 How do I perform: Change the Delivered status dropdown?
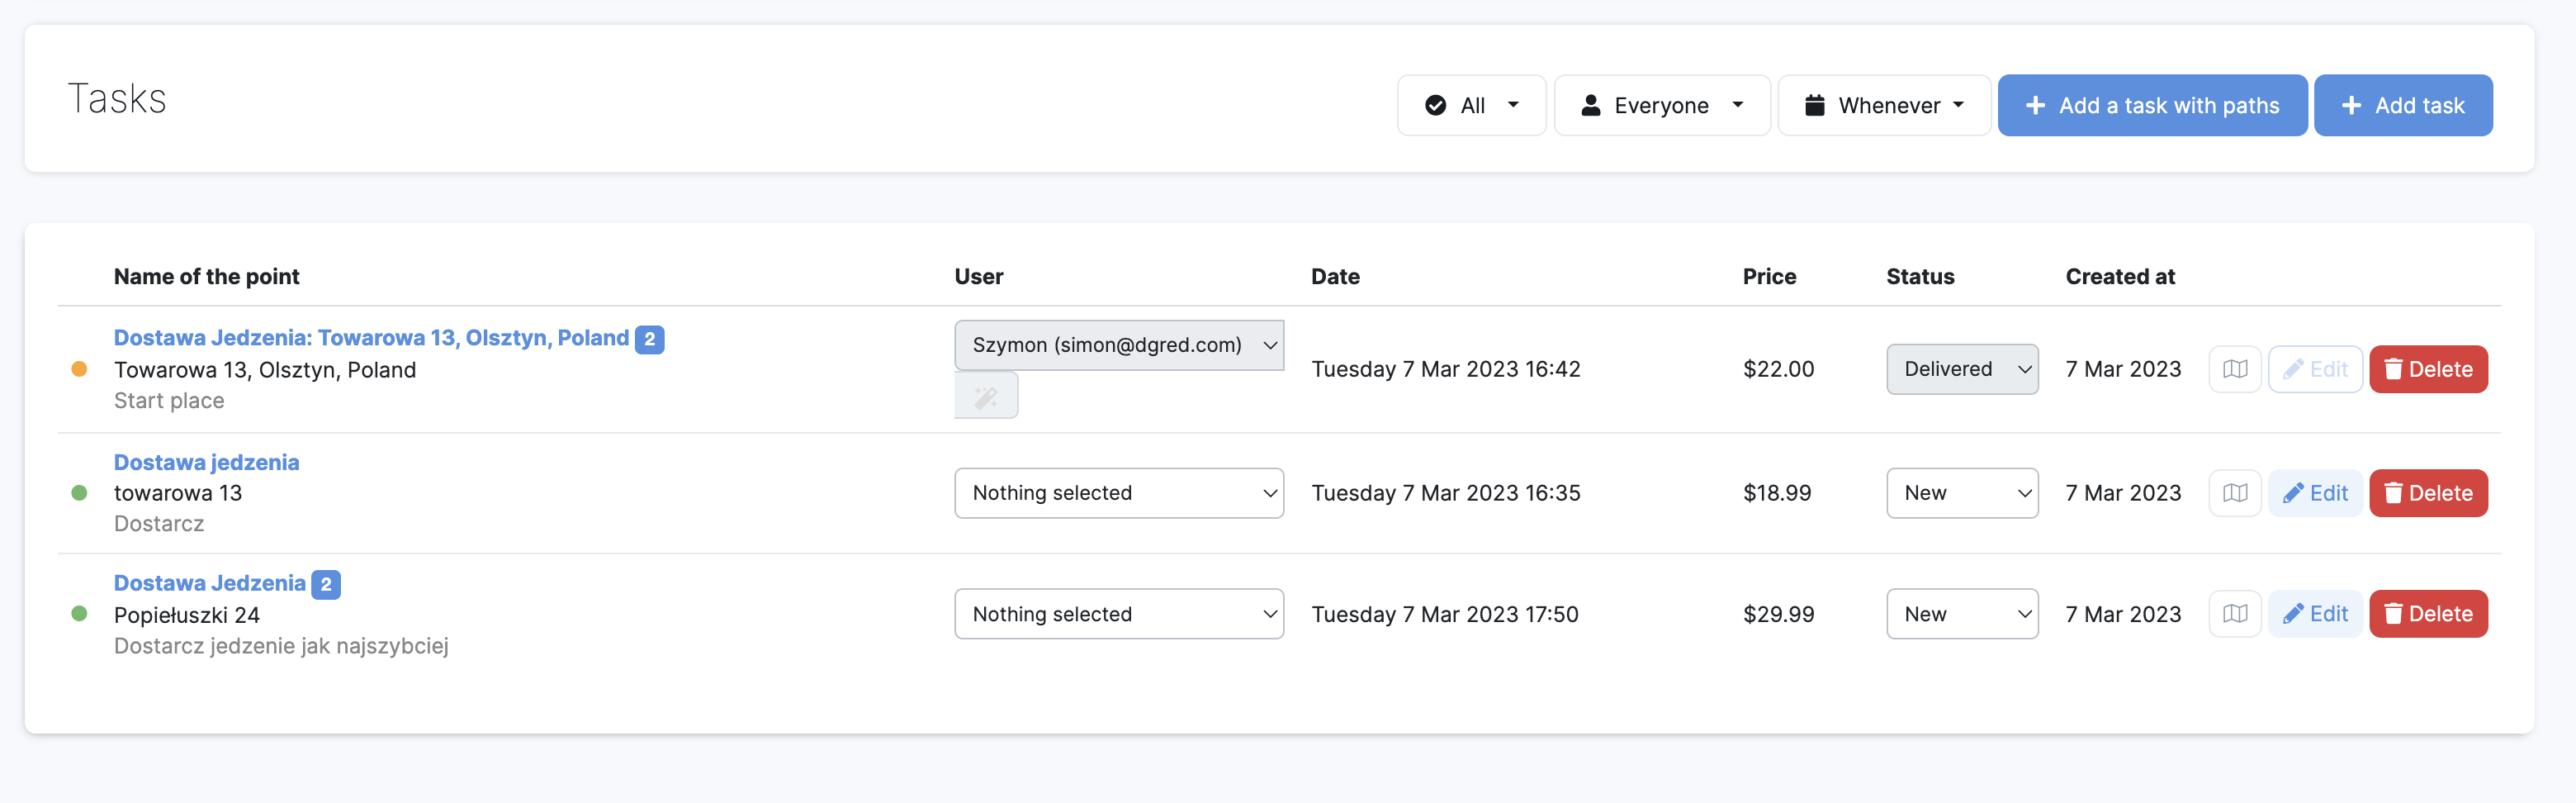(1961, 369)
